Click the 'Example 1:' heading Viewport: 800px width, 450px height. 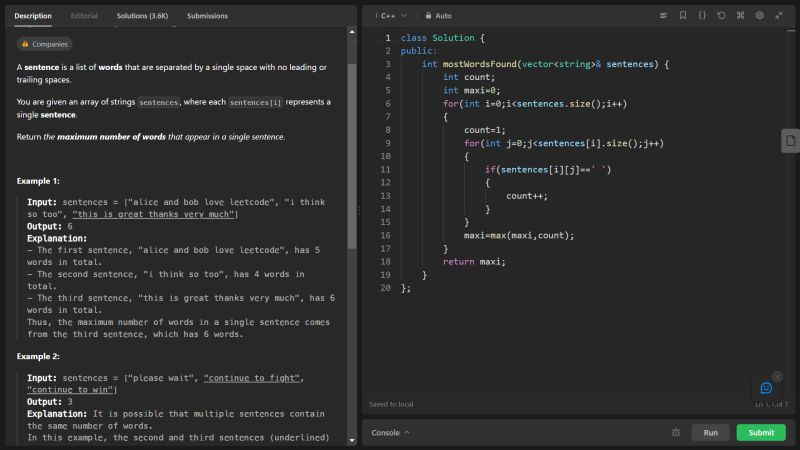pos(38,181)
